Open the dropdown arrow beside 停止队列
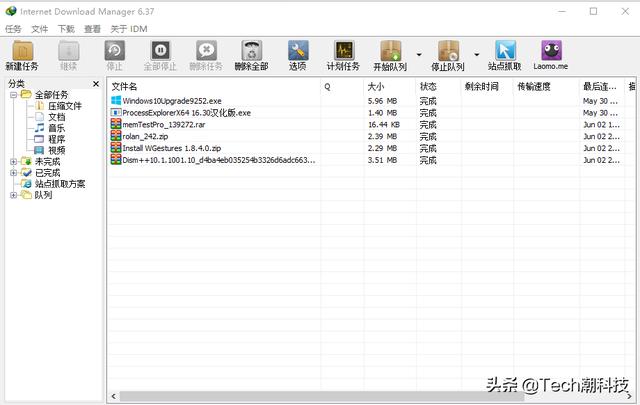Screen dimensions: 640x405 476,55
